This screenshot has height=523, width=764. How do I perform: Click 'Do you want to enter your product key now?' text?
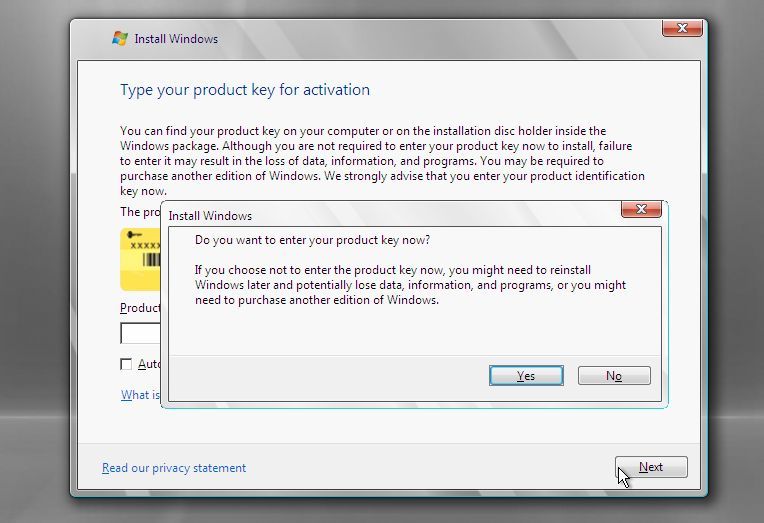(312, 240)
